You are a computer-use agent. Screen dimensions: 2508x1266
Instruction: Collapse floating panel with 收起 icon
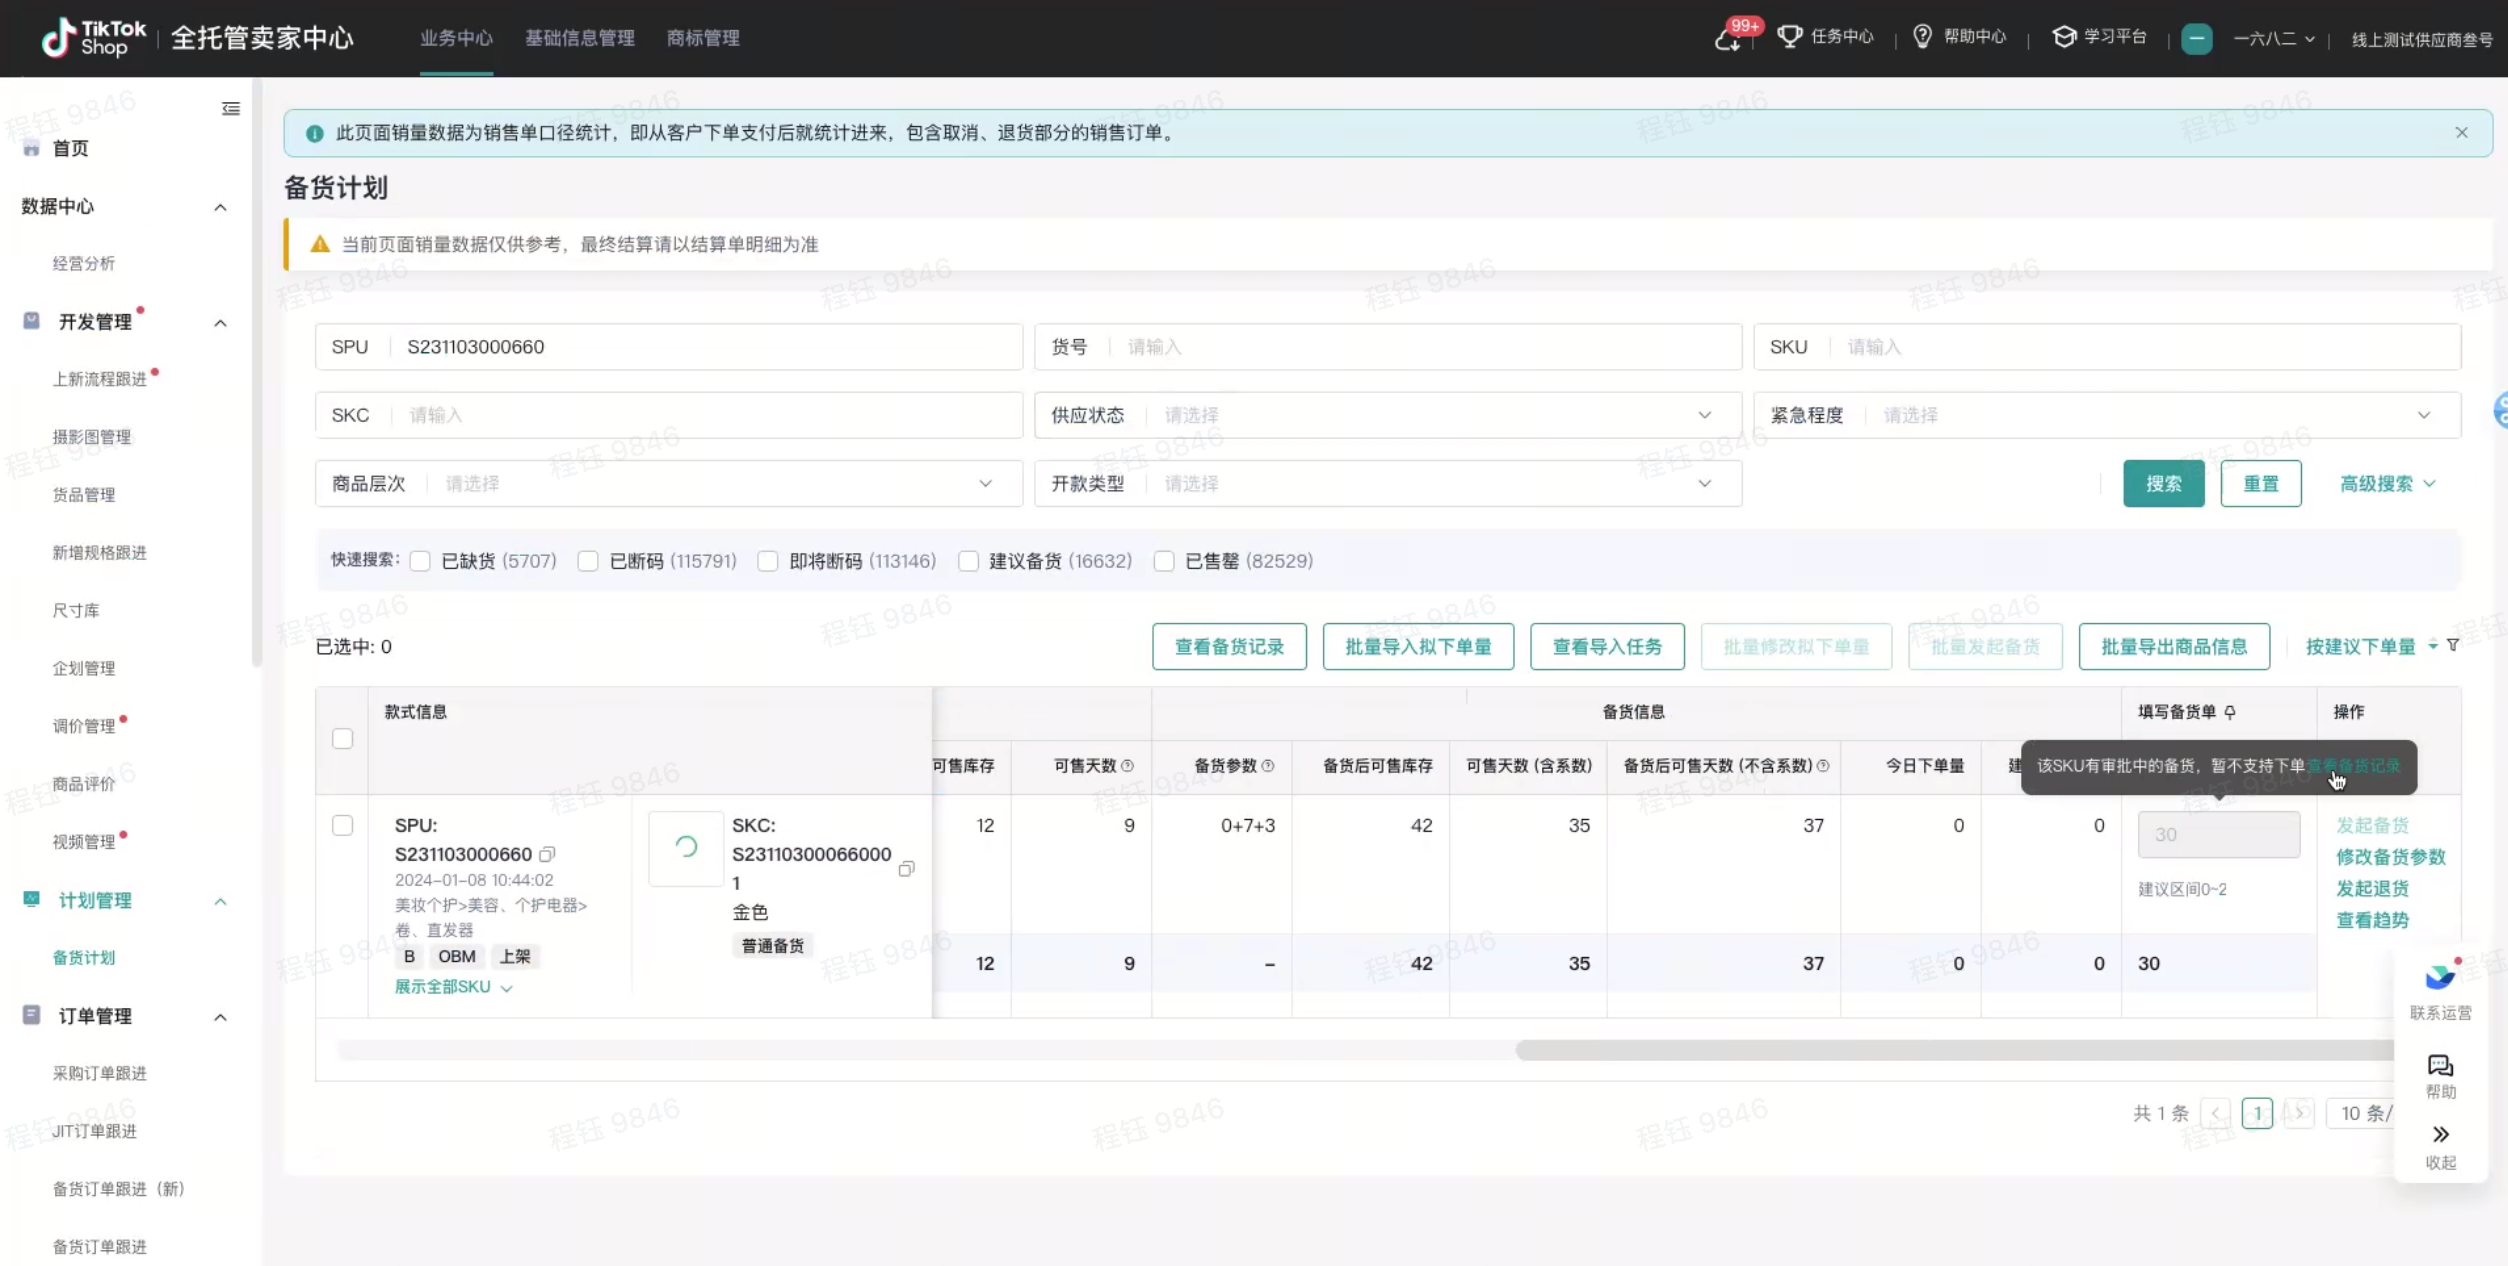pyautogui.click(x=2440, y=1134)
